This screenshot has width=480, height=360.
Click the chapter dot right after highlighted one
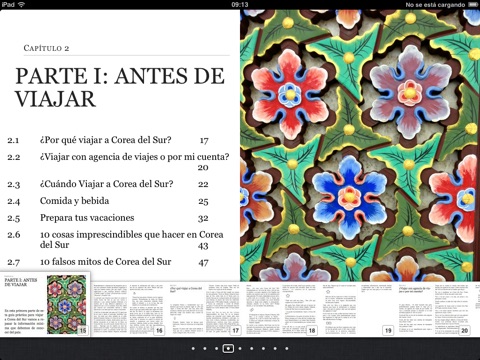pos(240,349)
